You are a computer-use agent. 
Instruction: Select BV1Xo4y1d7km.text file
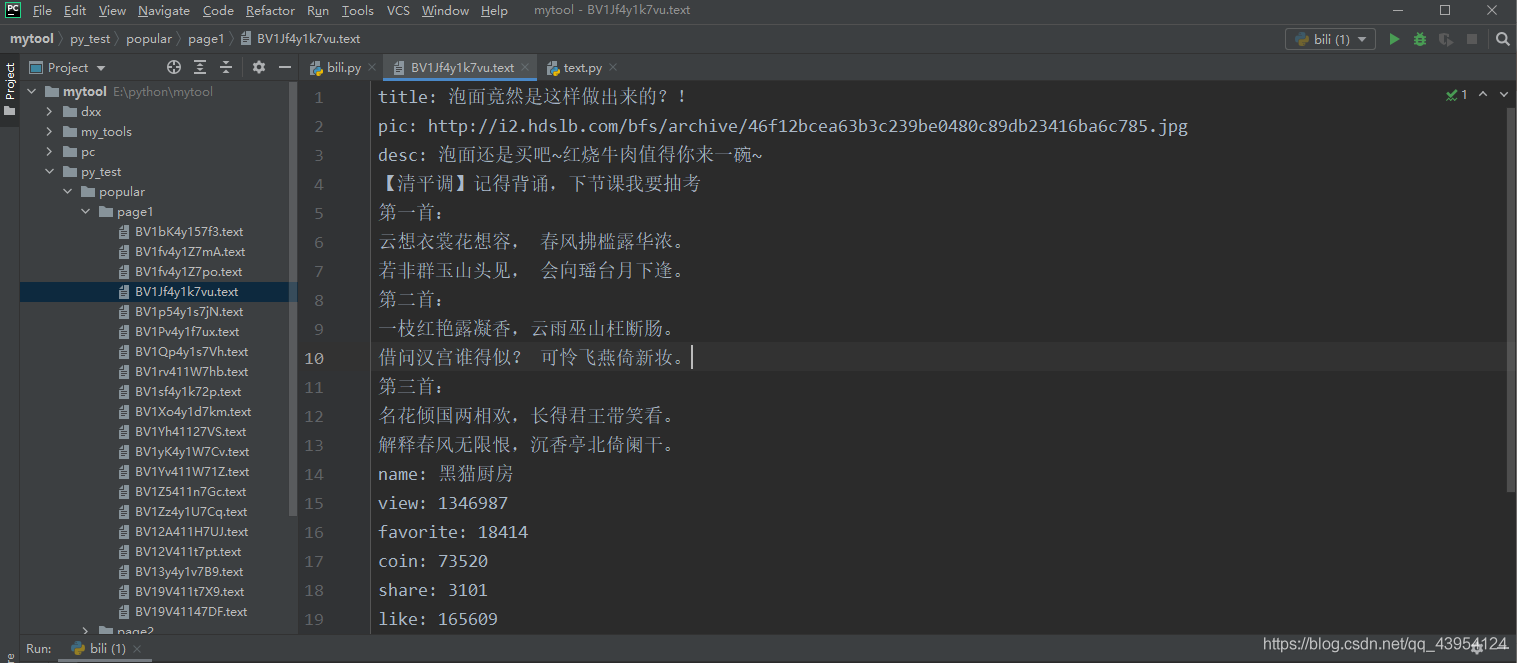(193, 411)
